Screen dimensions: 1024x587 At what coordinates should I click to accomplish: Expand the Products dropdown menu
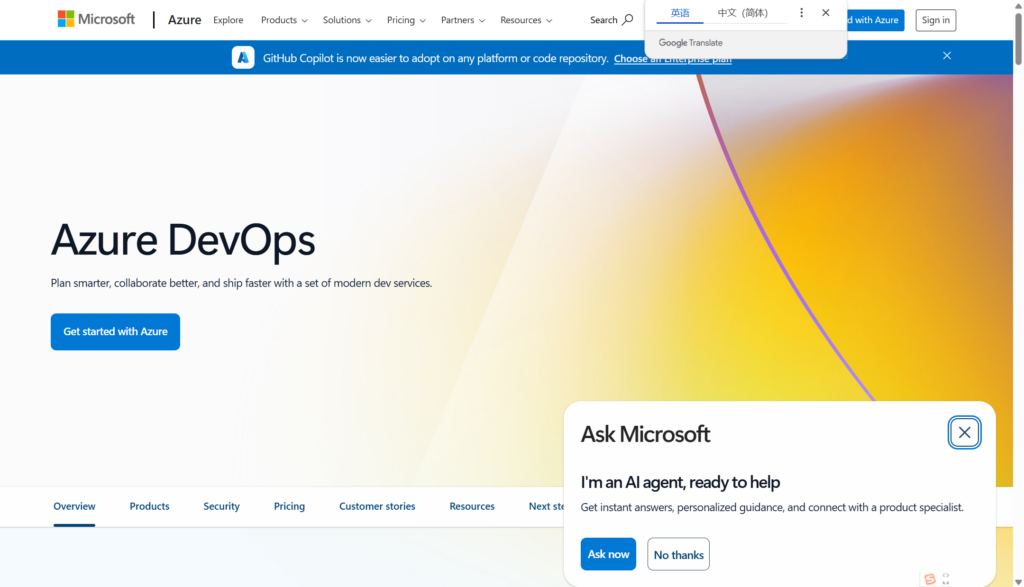284,20
